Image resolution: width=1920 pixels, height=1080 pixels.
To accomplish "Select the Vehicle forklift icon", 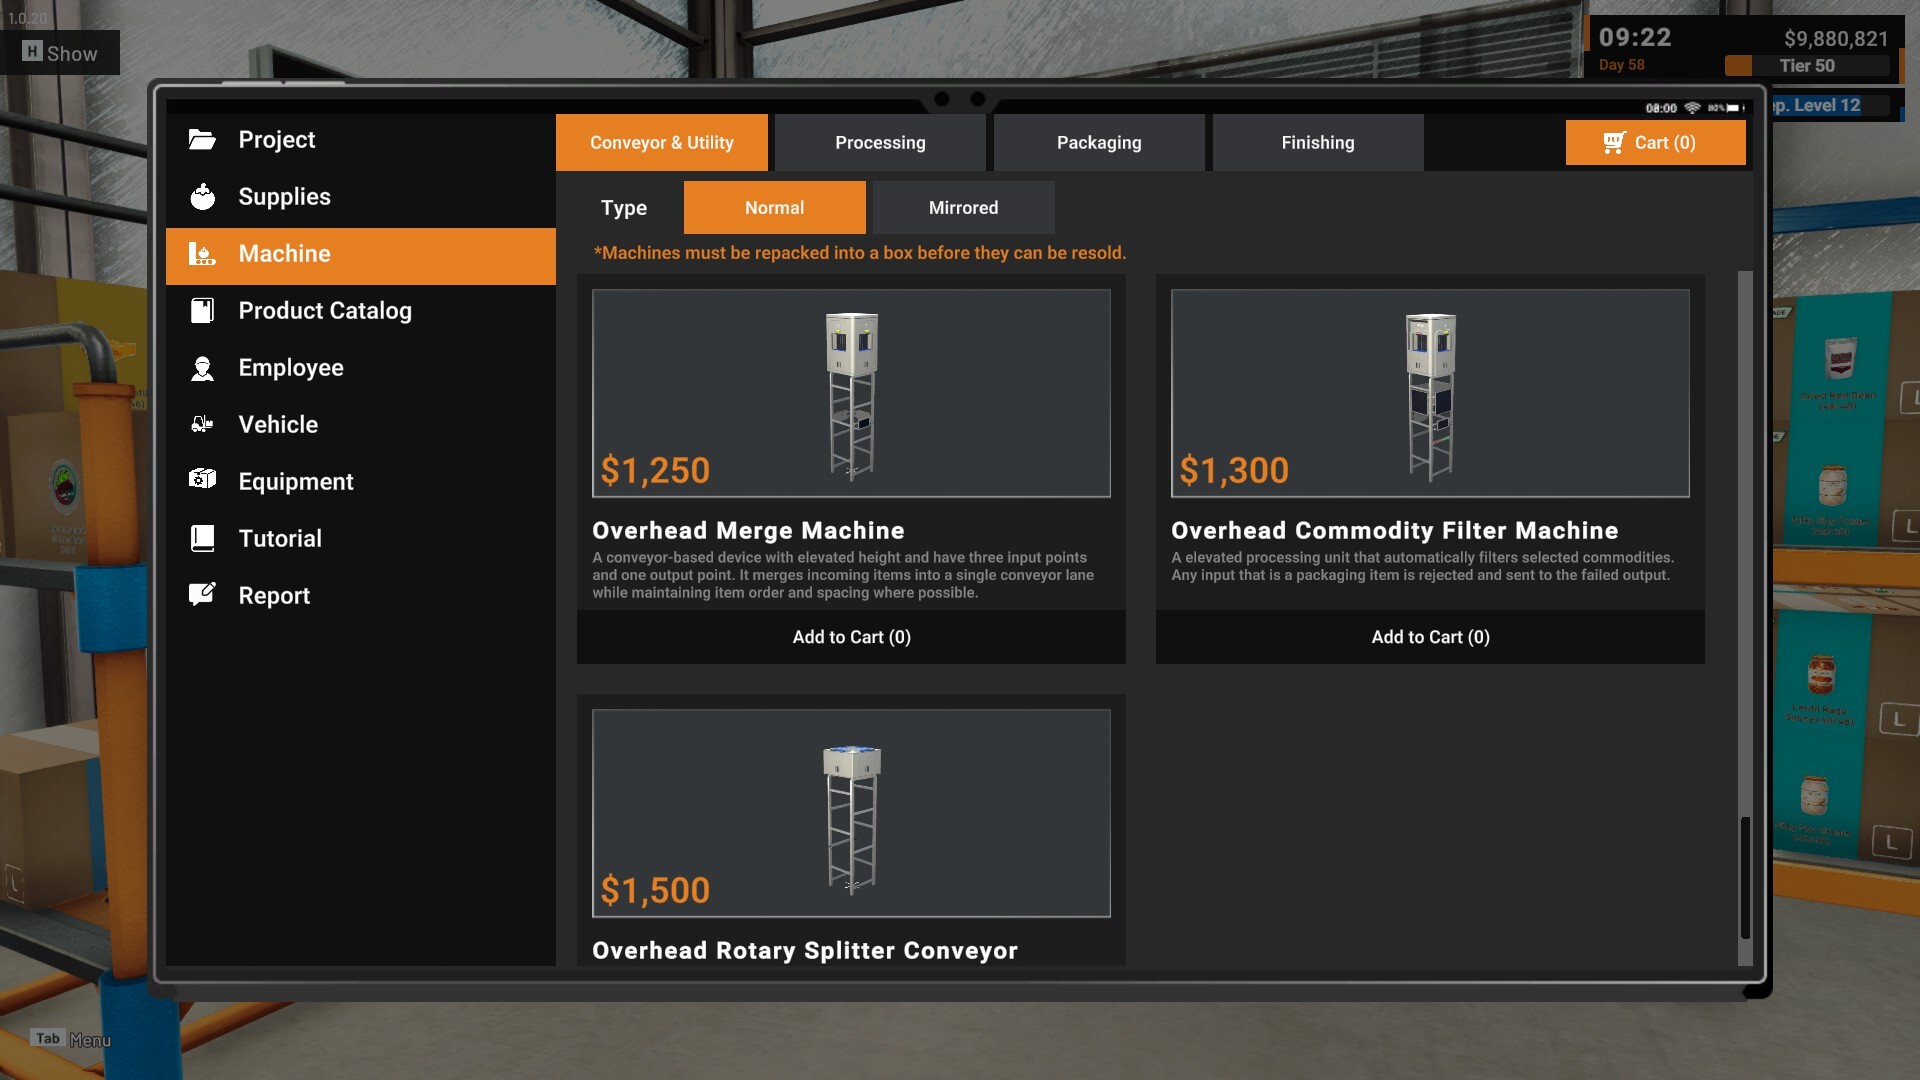I will pos(202,425).
